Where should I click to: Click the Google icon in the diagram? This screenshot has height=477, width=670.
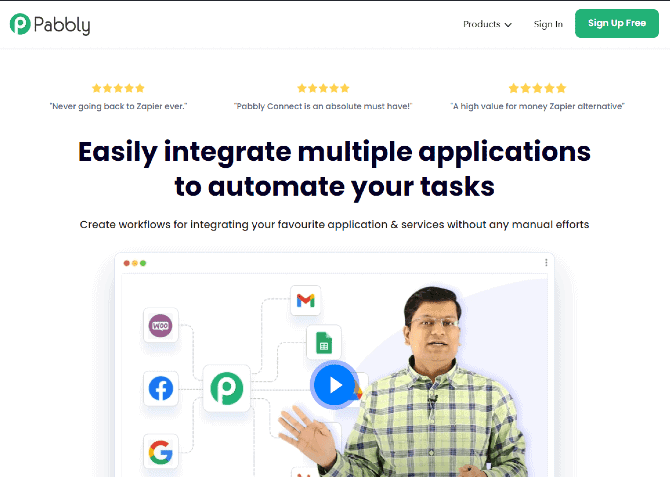coord(161,451)
